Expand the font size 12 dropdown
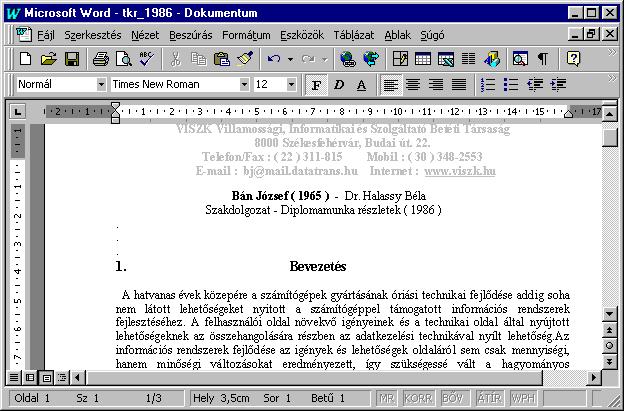 291,84
